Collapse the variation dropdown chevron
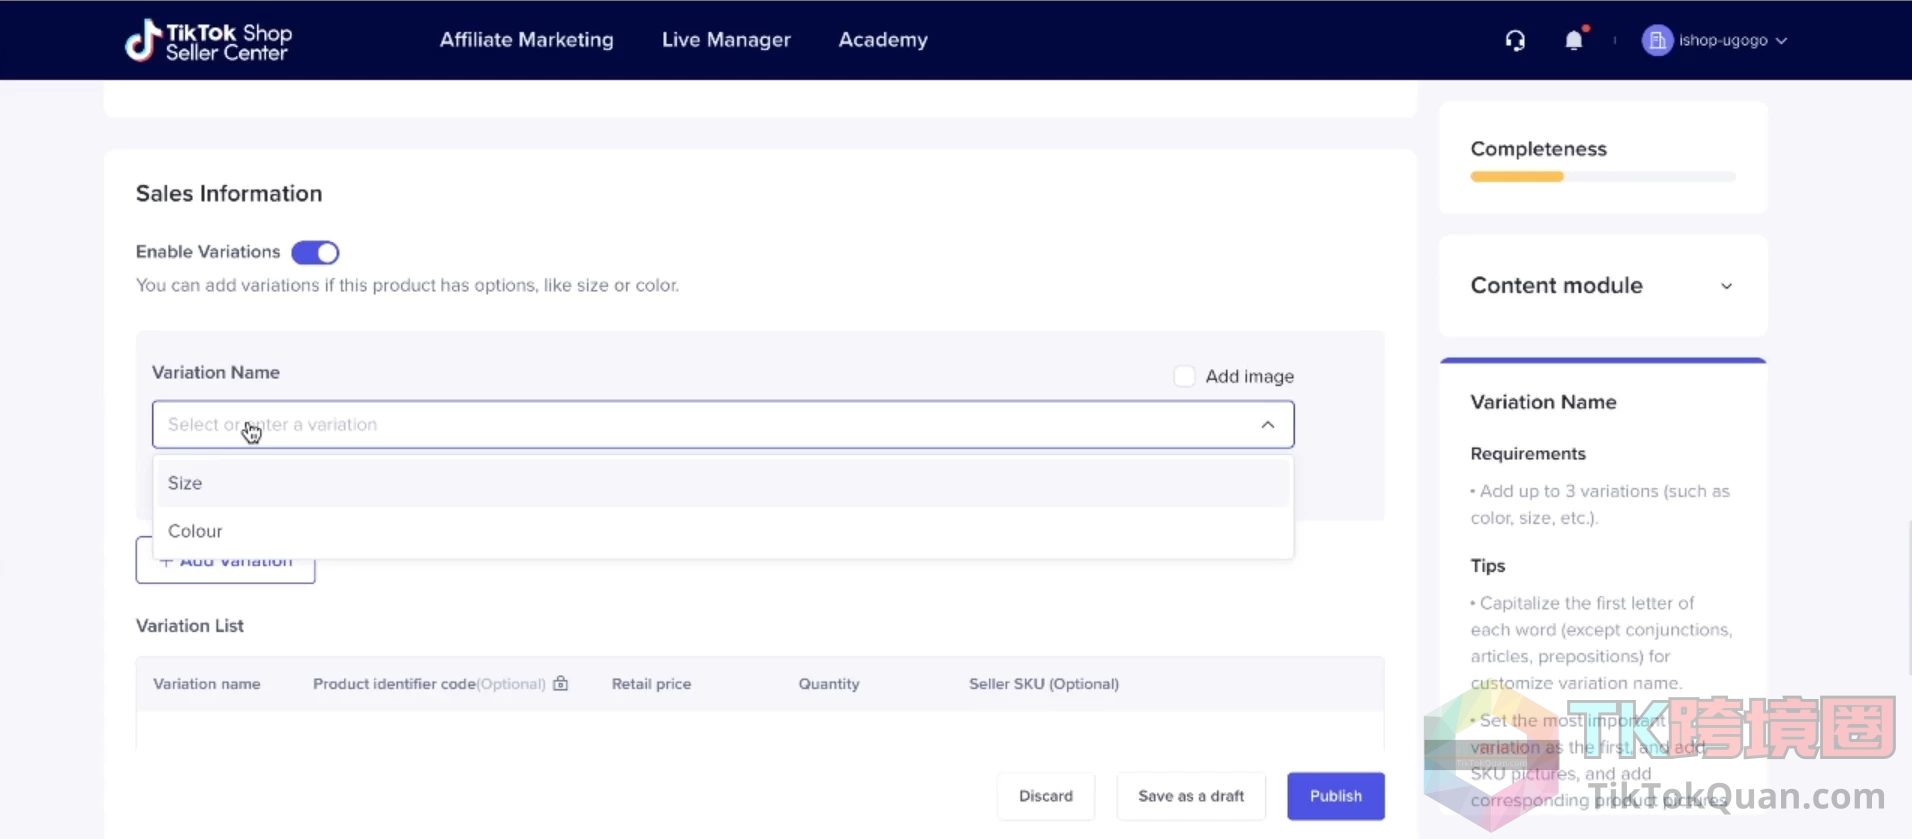This screenshot has width=1912, height=839. pos(1267,424)
